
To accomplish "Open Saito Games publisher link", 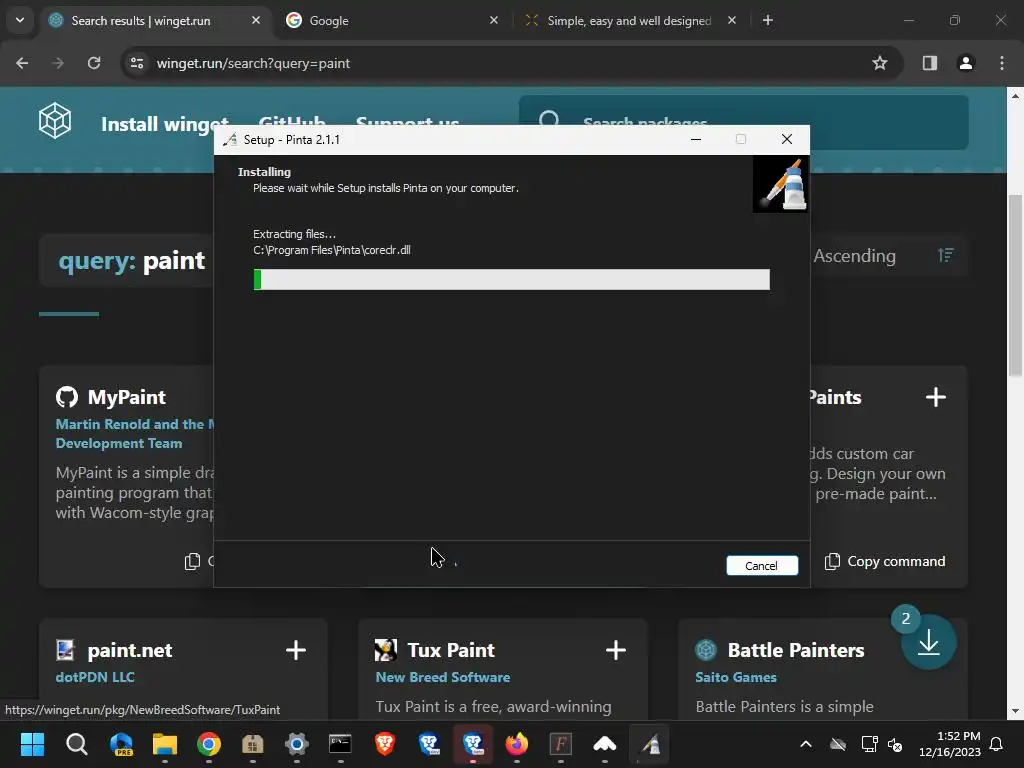I will coord(735,677).
